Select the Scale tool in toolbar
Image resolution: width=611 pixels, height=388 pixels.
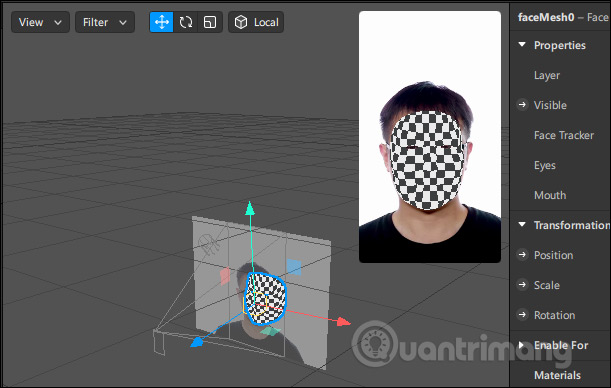pos(210,22)
